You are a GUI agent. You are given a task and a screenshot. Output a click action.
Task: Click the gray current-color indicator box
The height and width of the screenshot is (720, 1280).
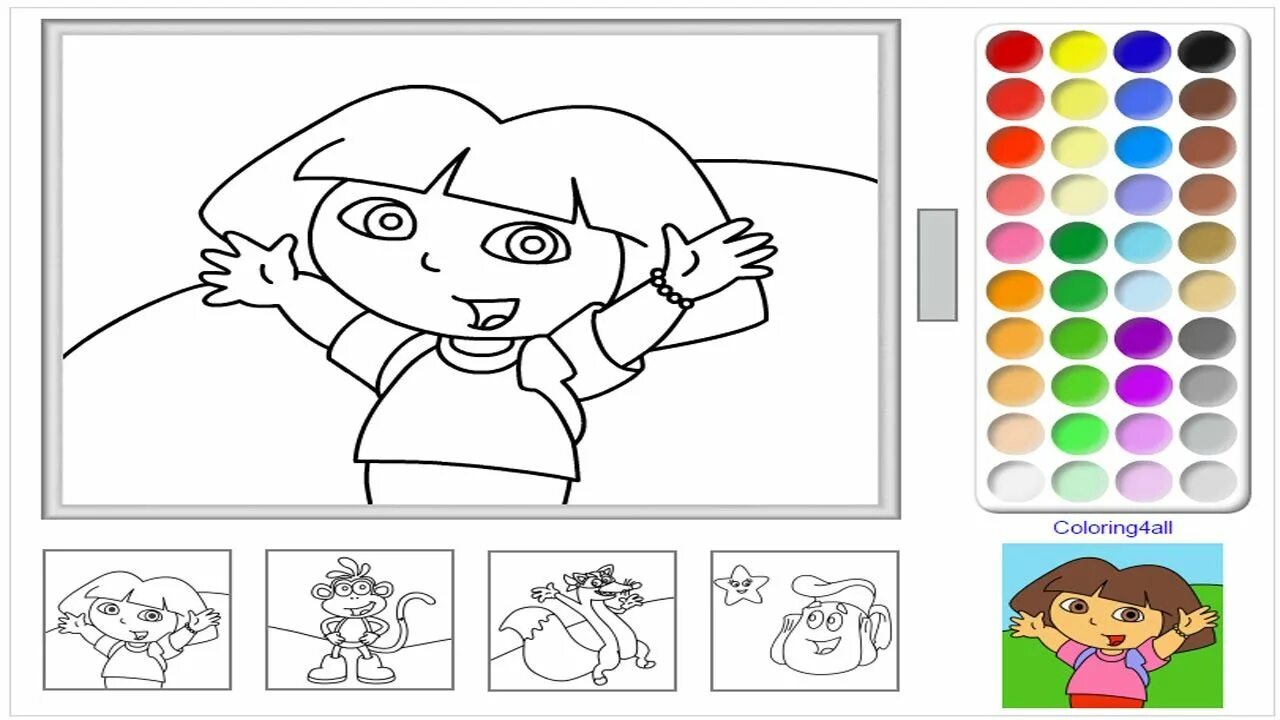[937, 265]
